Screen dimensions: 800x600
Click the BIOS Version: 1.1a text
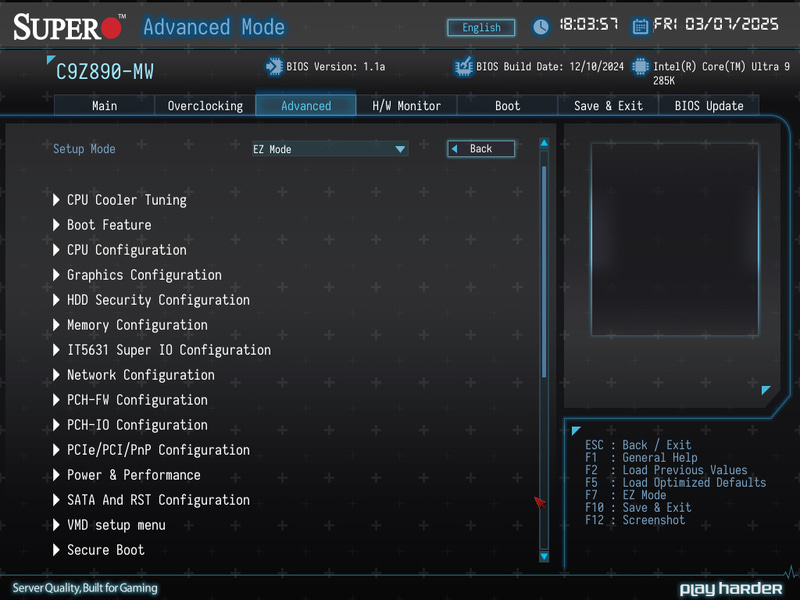pos(336,67)
